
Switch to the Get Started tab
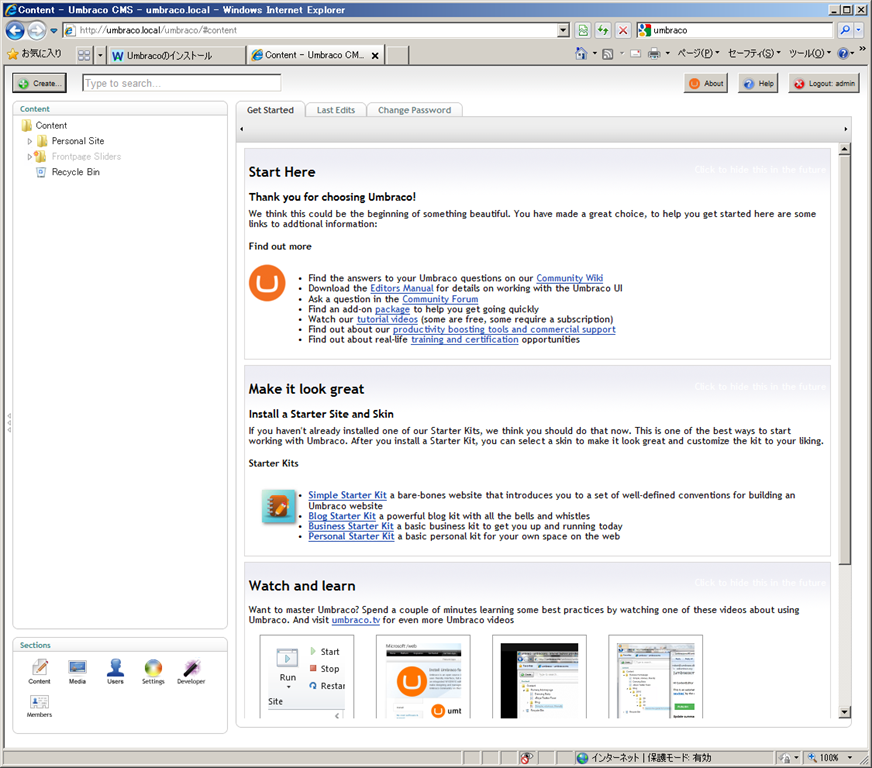point(270,110)
